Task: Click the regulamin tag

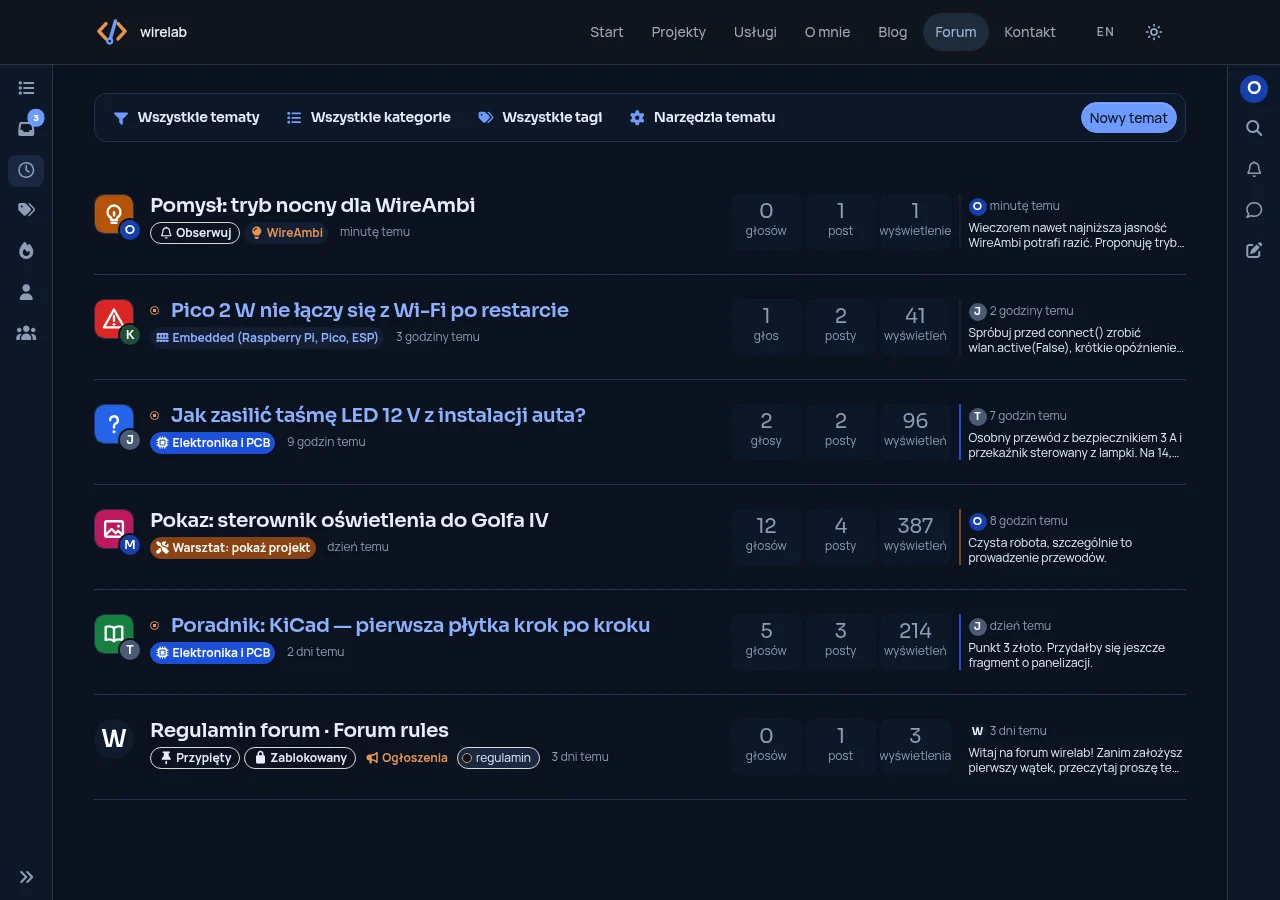Action: [x=498, y=757]
